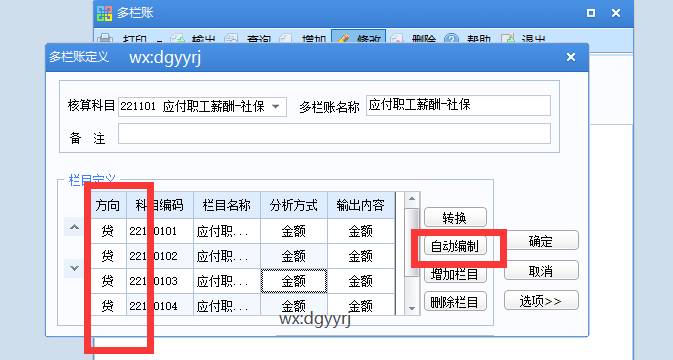This screenshot has height=360, width=673.
Task: Click the 多栏账 window app icon
Action: [x=104, y=13]
